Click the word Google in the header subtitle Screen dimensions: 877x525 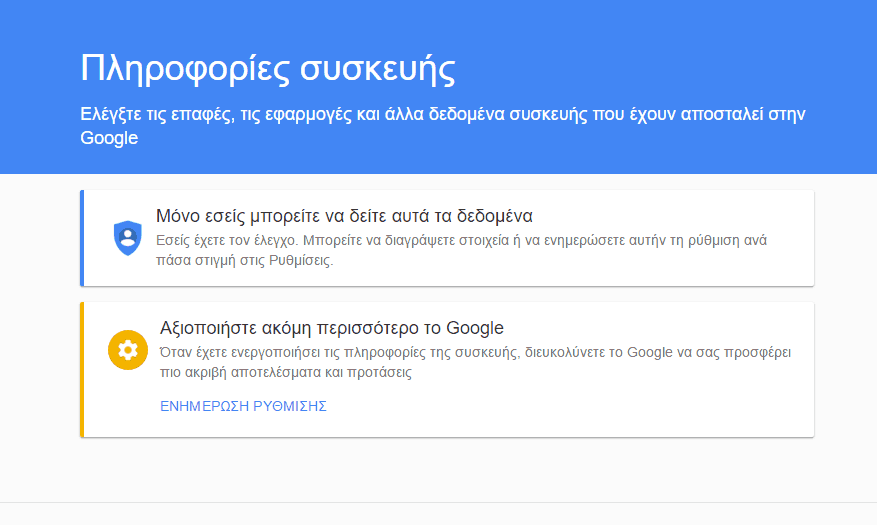tap(109, 138)
